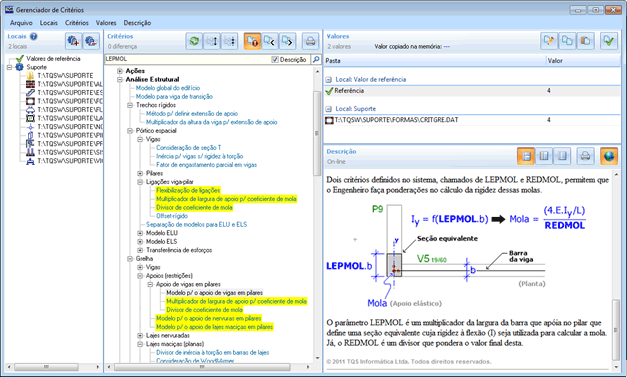Screen dimensions: 627x377
Task: Select the split-horizontal layout icon in Descrição
Action: 526,156
